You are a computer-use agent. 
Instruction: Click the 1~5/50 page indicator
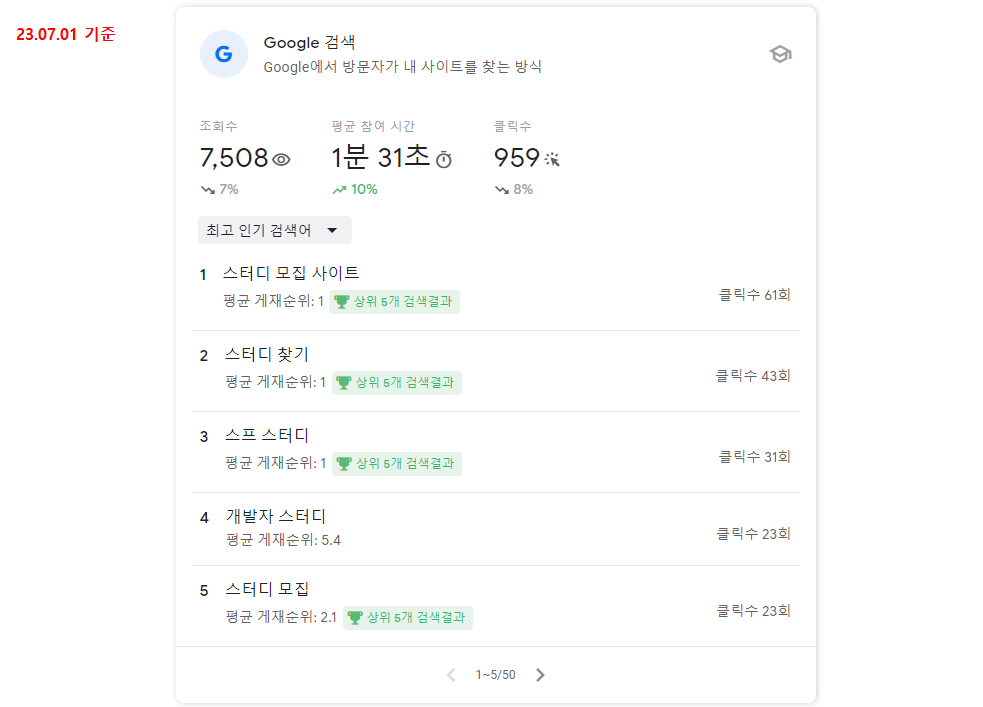[495, 674]
